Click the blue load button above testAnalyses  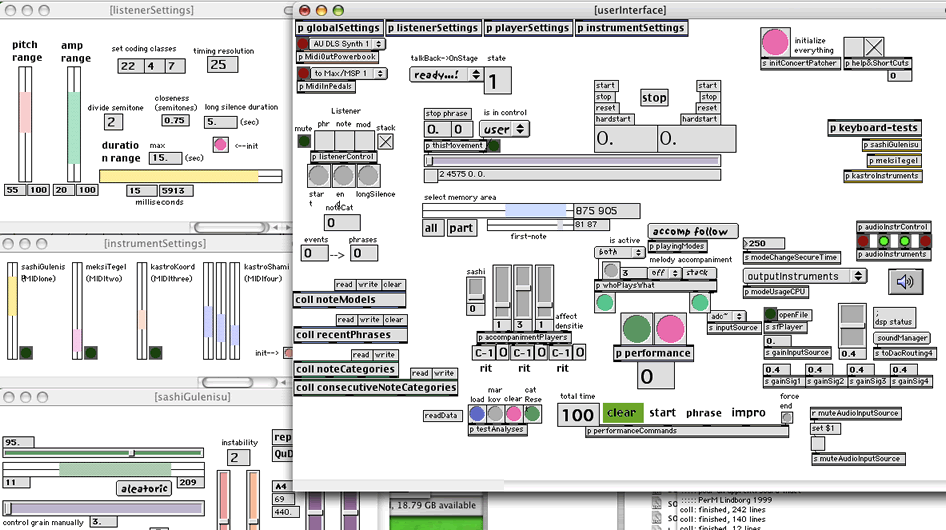(x=477, y=413)
